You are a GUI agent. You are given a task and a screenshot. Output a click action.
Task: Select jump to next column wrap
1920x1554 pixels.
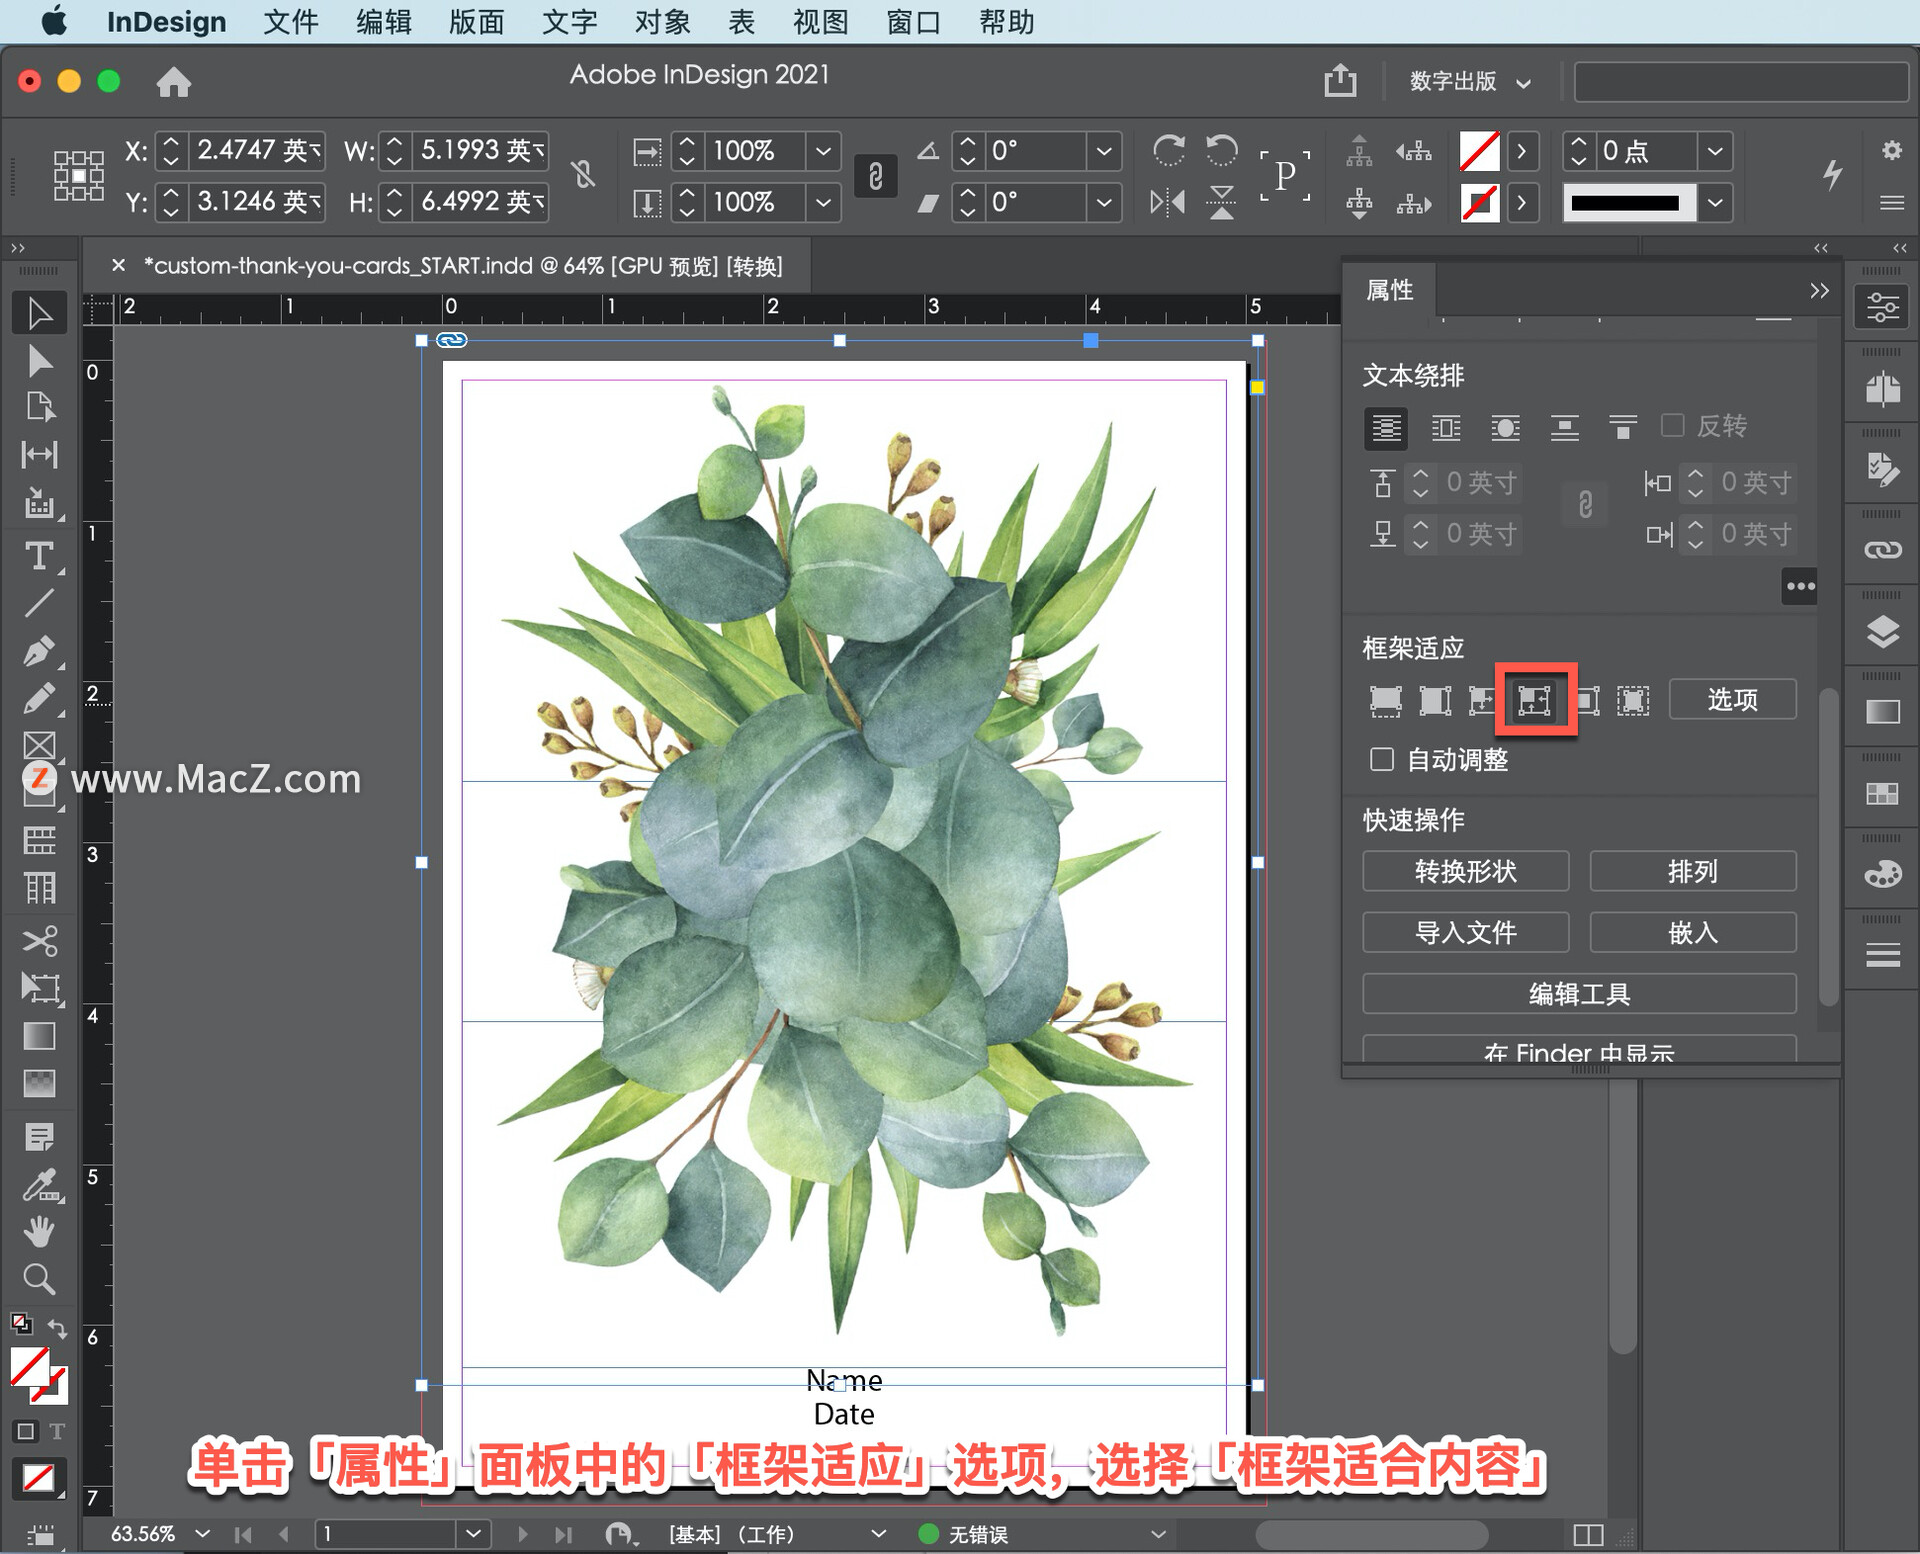coord(1623,428)
